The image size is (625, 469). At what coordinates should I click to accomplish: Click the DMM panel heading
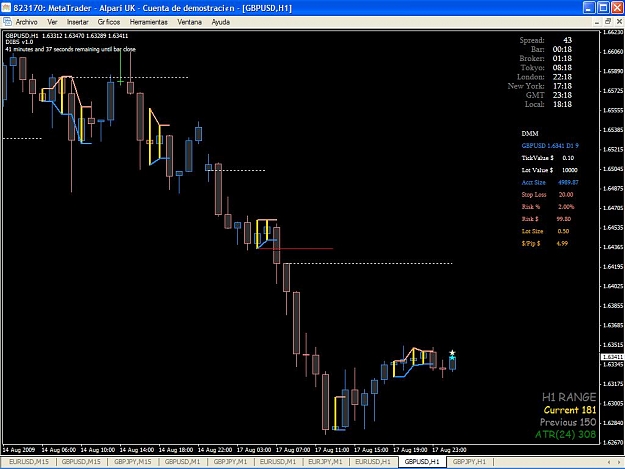(530, 133)
